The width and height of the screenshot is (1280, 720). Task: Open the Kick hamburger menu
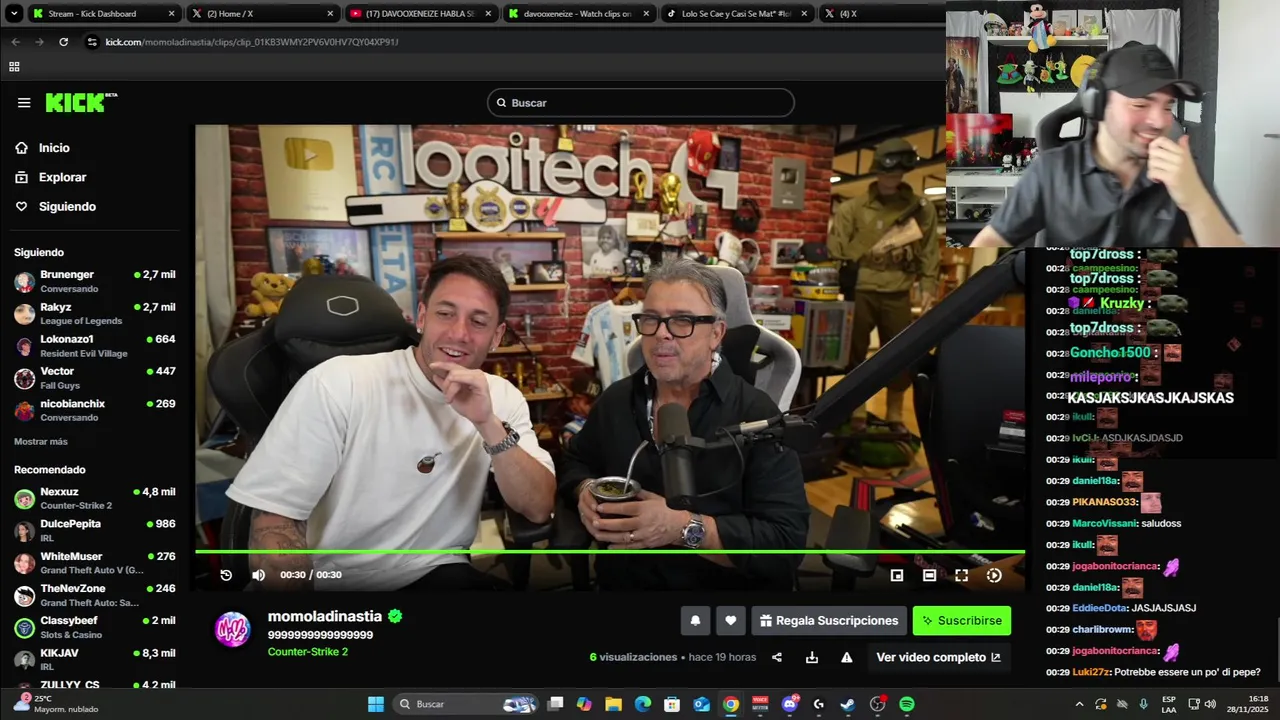[24, 103]
